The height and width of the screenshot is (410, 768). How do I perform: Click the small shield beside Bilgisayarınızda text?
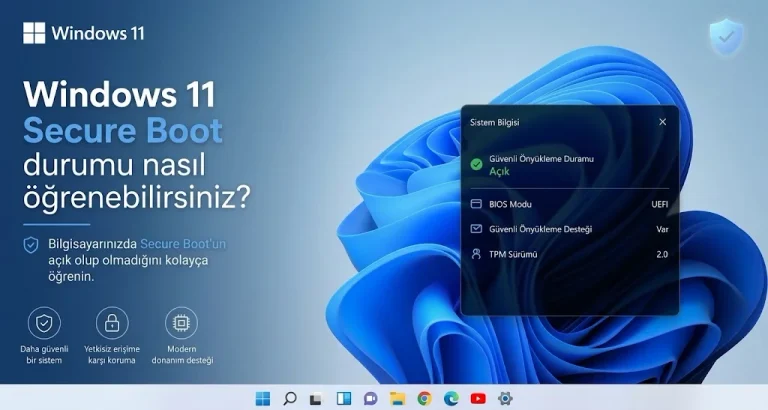coord(31,245)
